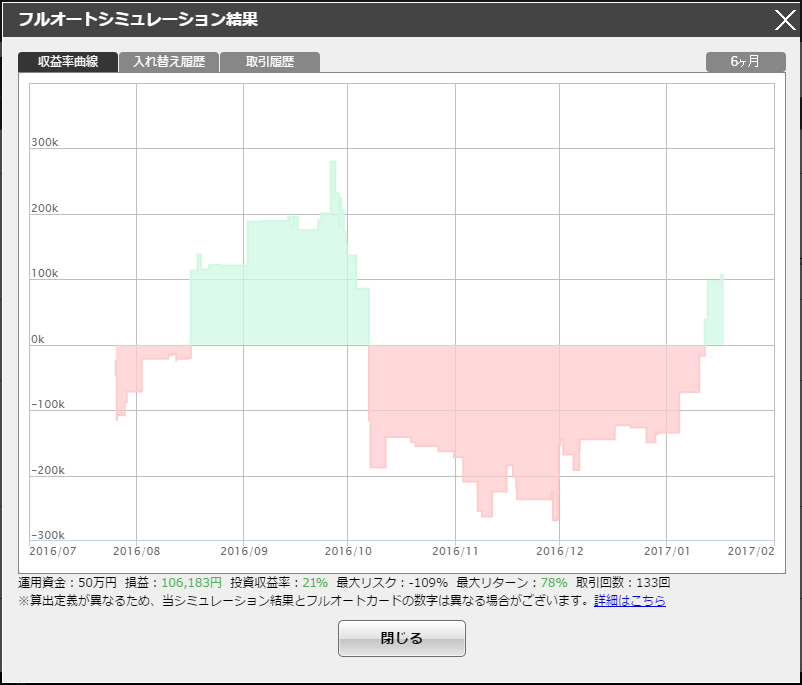This screenshot has width=802, height=685.
Task: Click the 2016/07 x-axis date label
Action: tap(53, 551)
